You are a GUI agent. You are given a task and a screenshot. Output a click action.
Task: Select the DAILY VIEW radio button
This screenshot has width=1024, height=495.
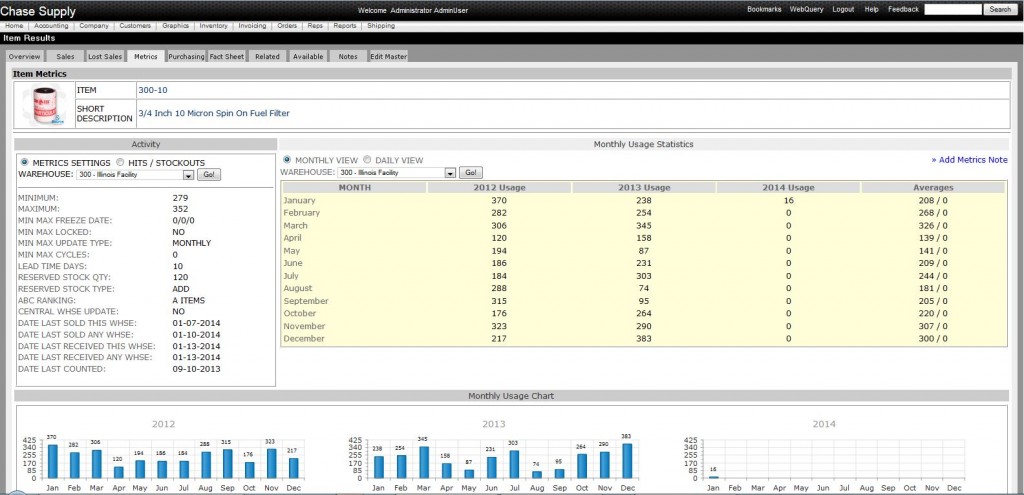tap(367, 160)
